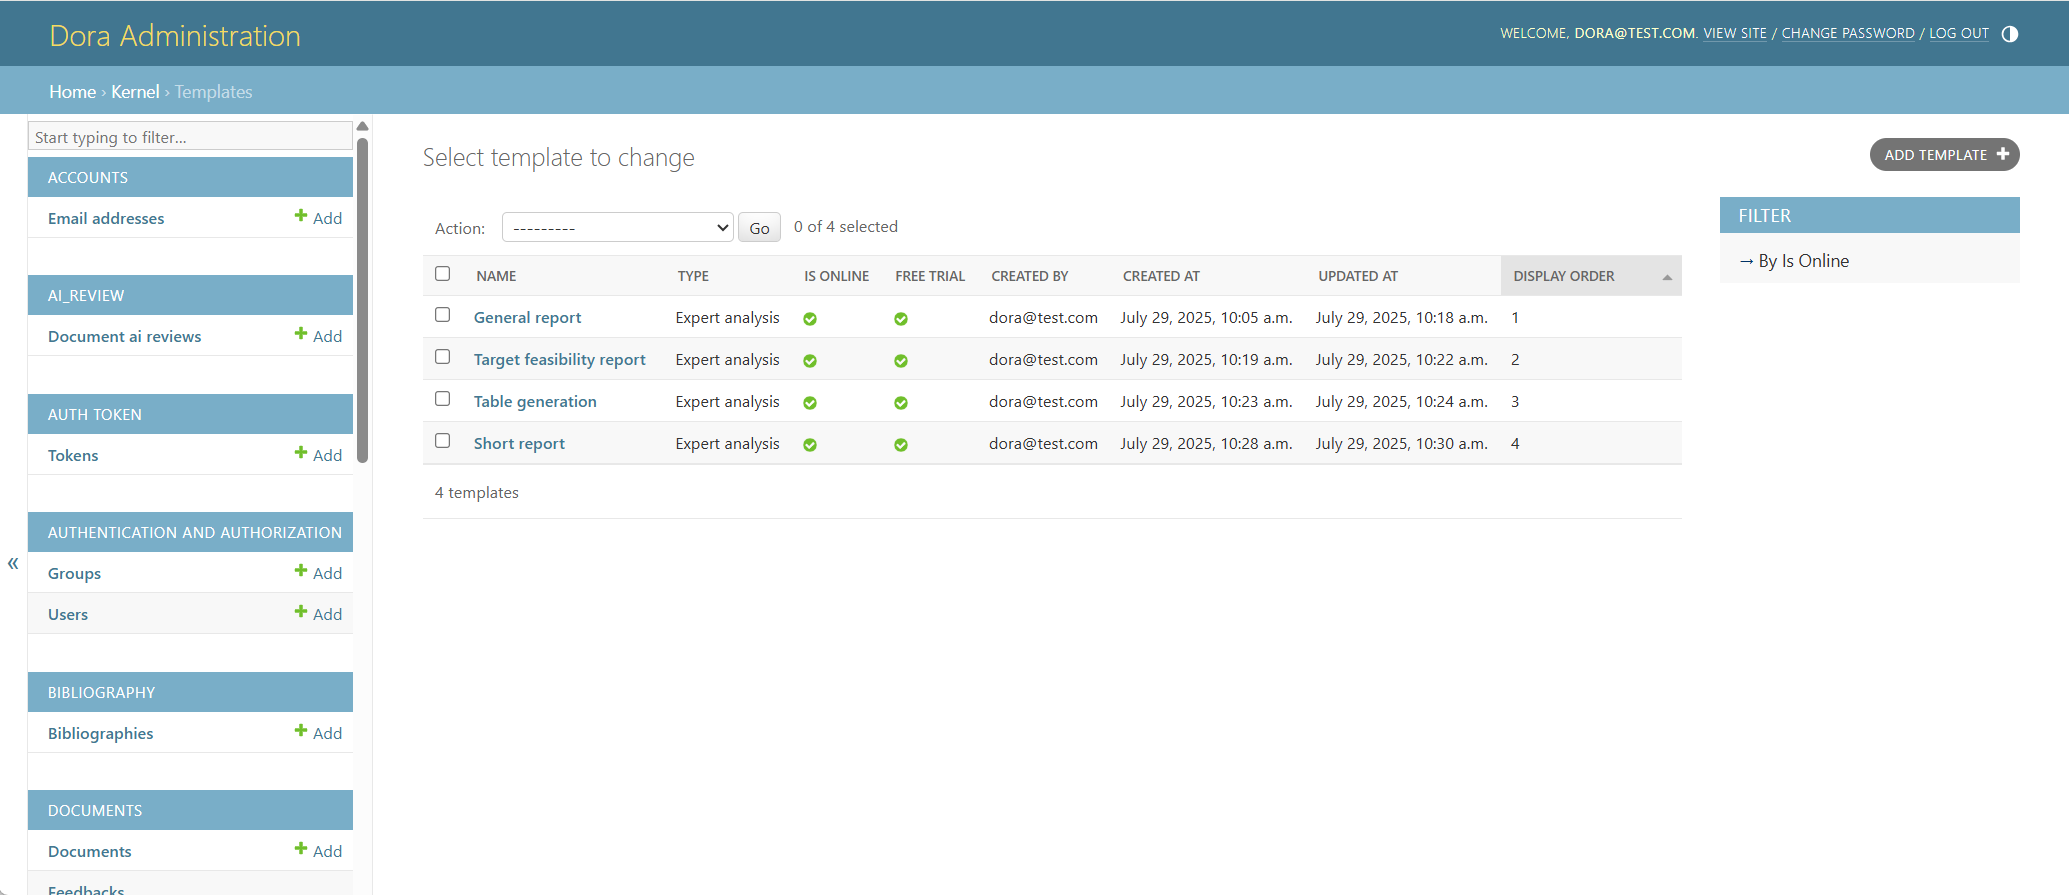2069x895 pixels.
Task: Select the Short report row checkbox
Action: [x=443, y=441]
